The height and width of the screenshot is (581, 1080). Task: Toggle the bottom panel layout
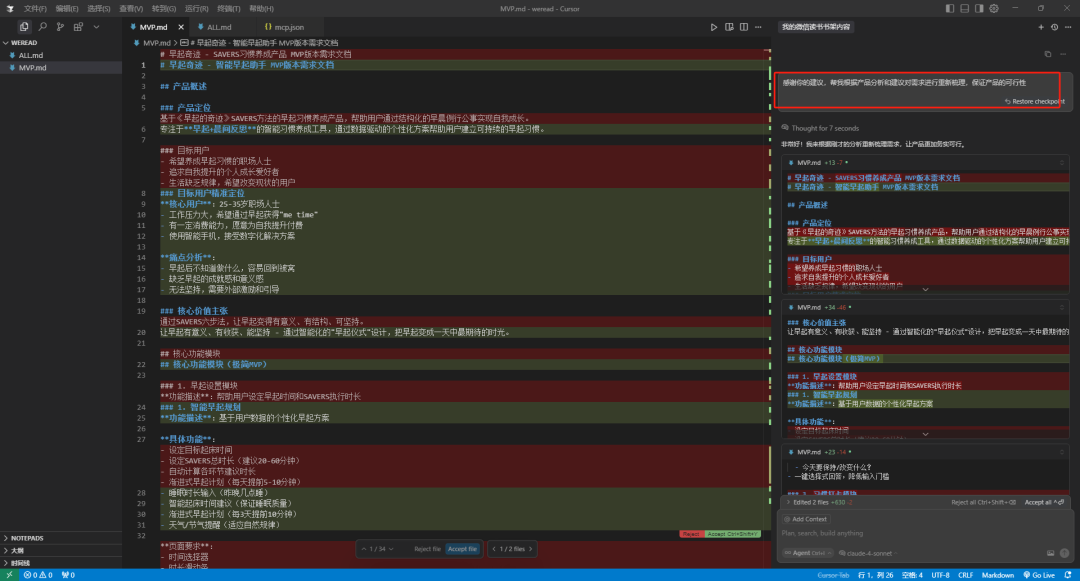(x=964, y=8)
